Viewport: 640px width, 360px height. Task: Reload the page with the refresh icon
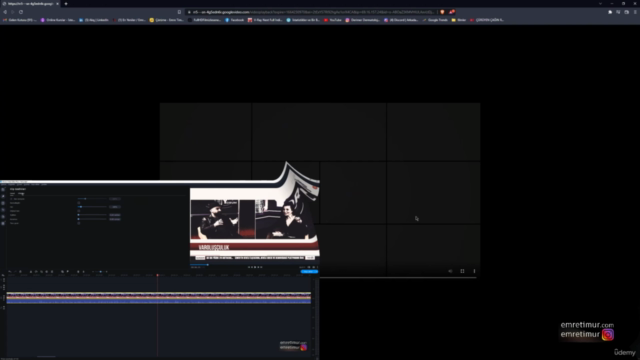pos(21,12)
